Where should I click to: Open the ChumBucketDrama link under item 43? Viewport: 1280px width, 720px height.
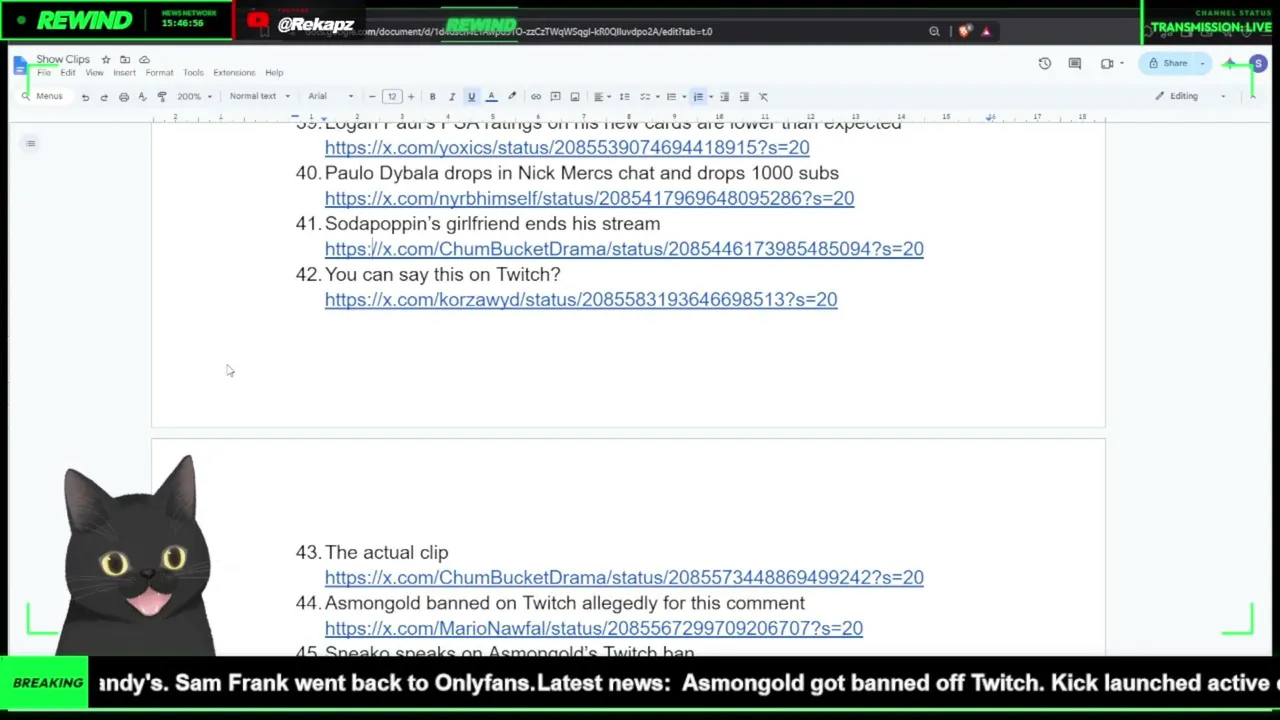624,578
